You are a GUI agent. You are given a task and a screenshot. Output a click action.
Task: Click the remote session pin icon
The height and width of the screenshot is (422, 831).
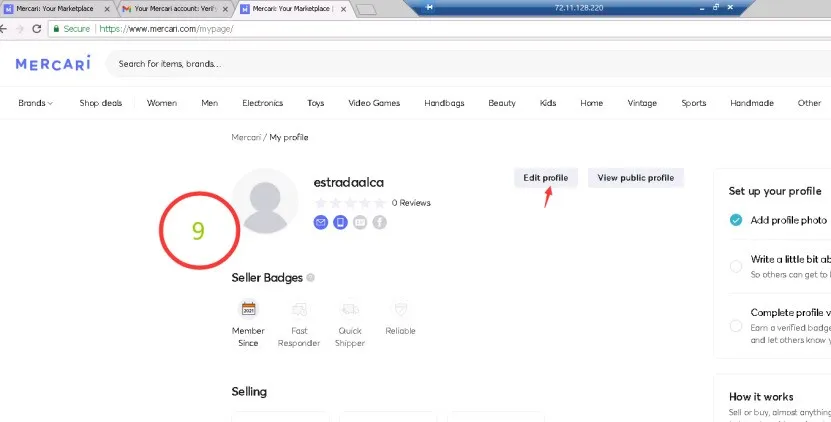point(429,7)
